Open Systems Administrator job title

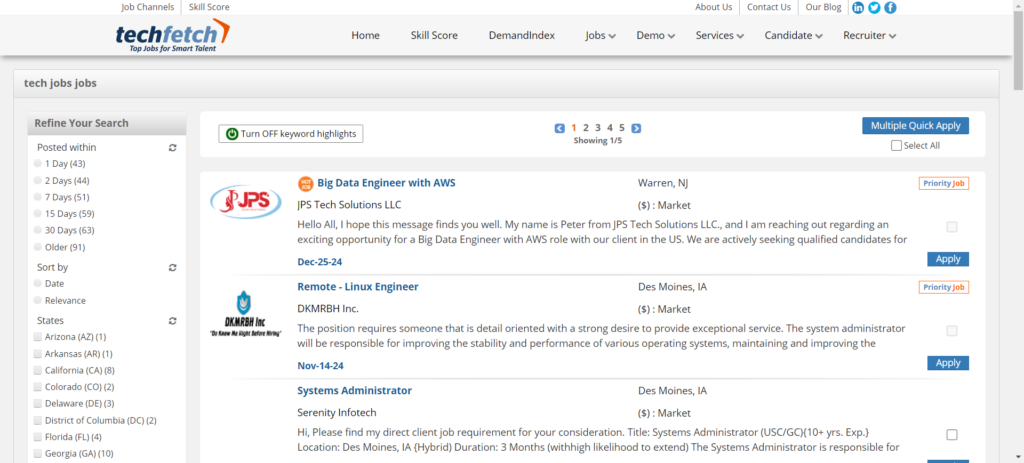click(x=355, y=391)
